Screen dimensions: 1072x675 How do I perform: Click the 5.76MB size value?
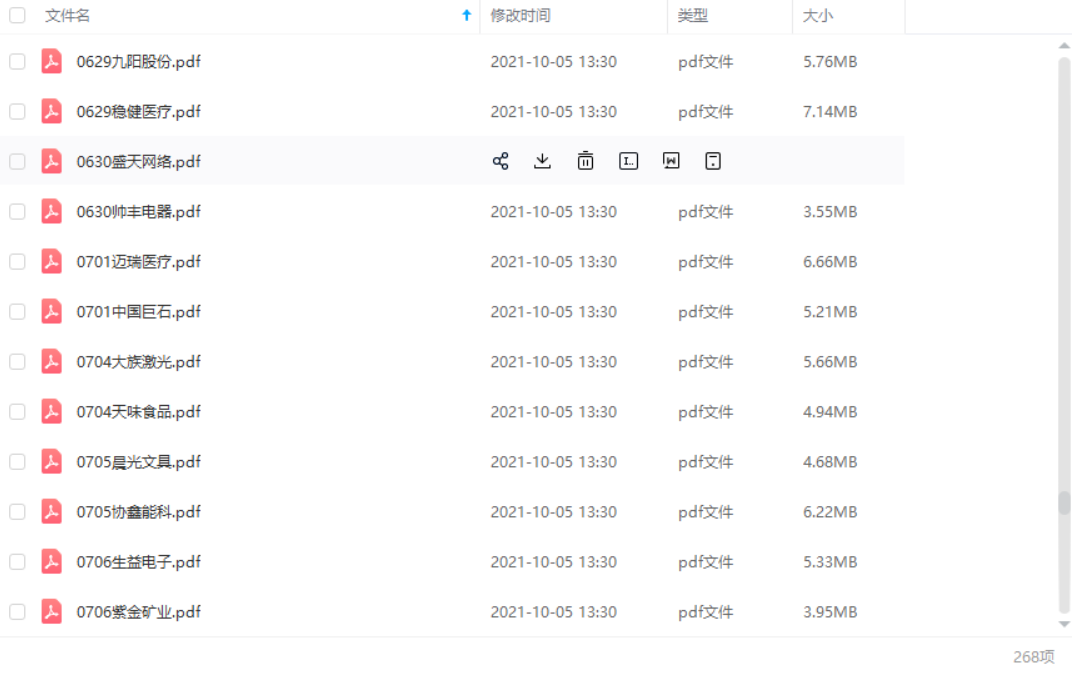pos(830,62)
